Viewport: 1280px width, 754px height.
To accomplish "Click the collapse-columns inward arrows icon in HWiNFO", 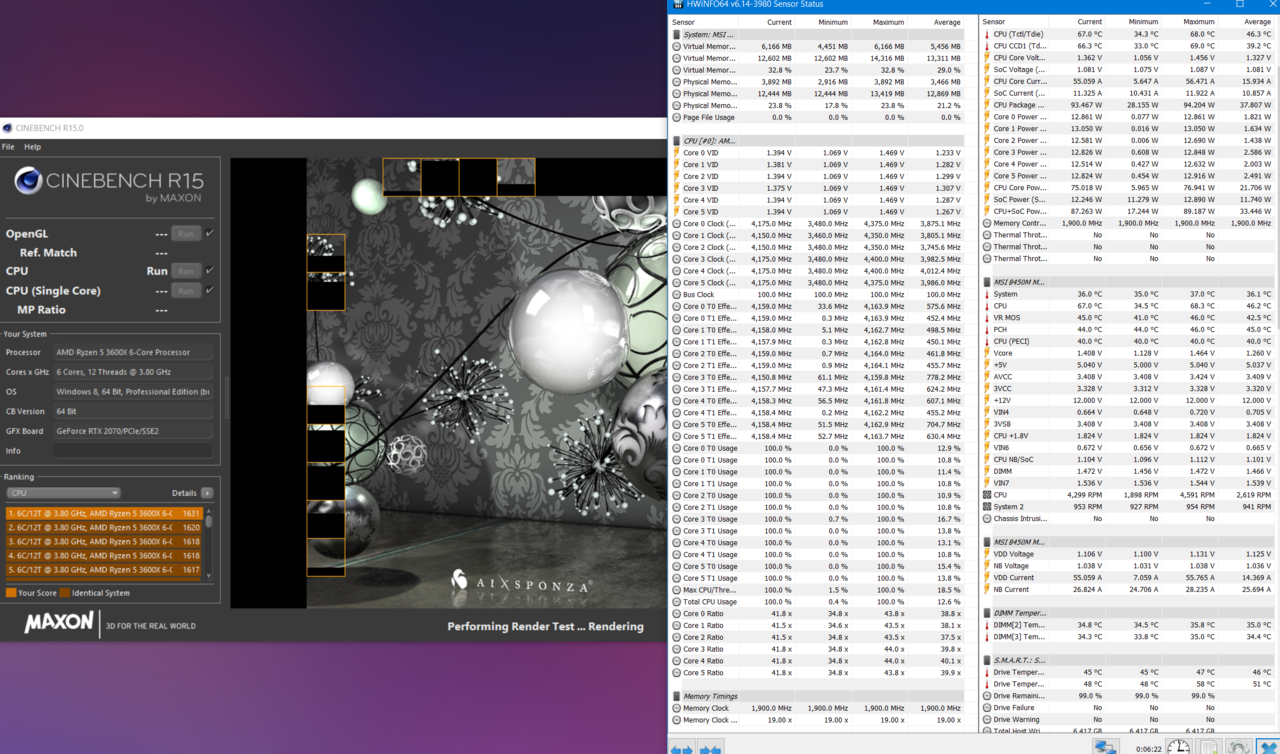I will click(711, 747).
